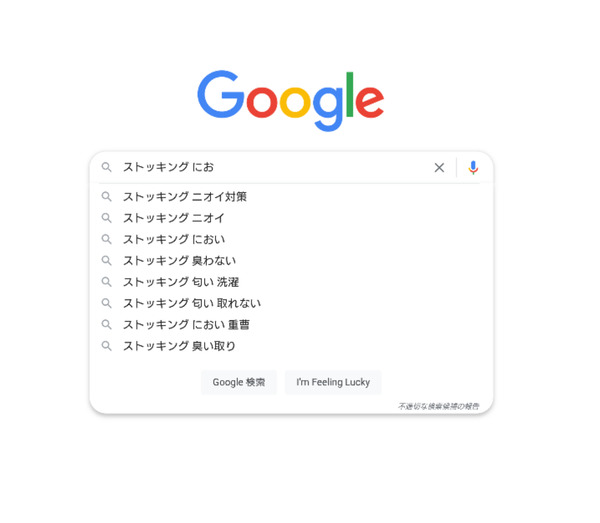This screenshot has height=523, width=600.
Task: Click magnifier icon beside ストッキング 匂い 洗濯
Action: pyautogui.click(x=106, y=282)
